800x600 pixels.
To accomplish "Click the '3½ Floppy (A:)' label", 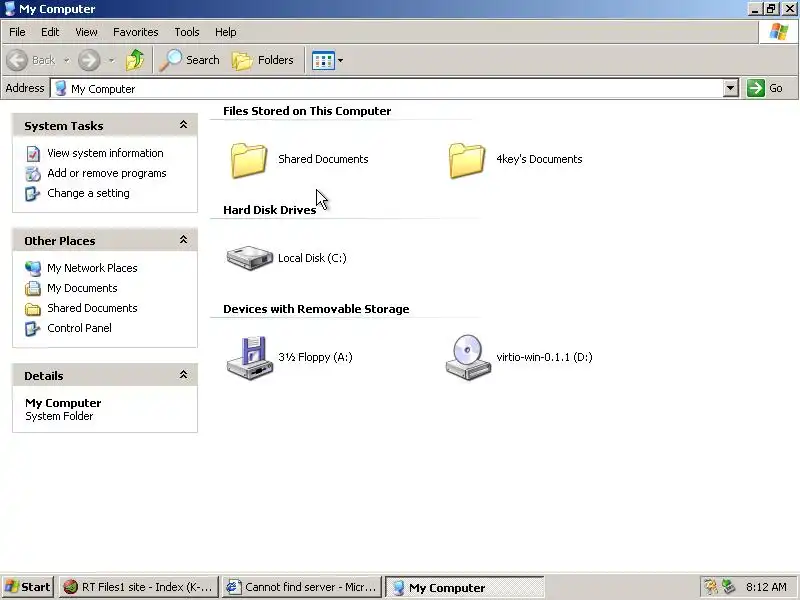I will pyautogui.click(x=315, y=357).
